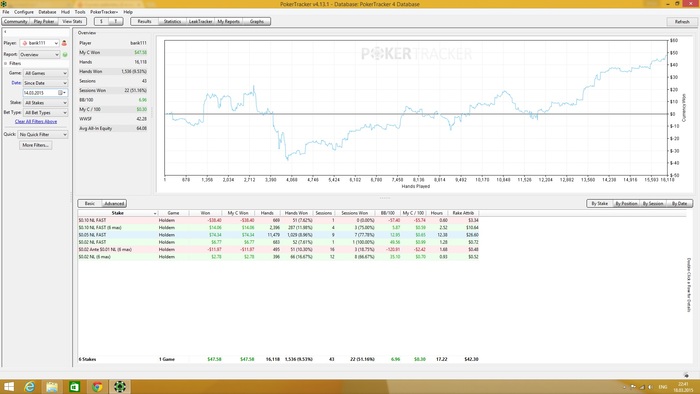Expand the Bet Type dropdown

[46, 112]
